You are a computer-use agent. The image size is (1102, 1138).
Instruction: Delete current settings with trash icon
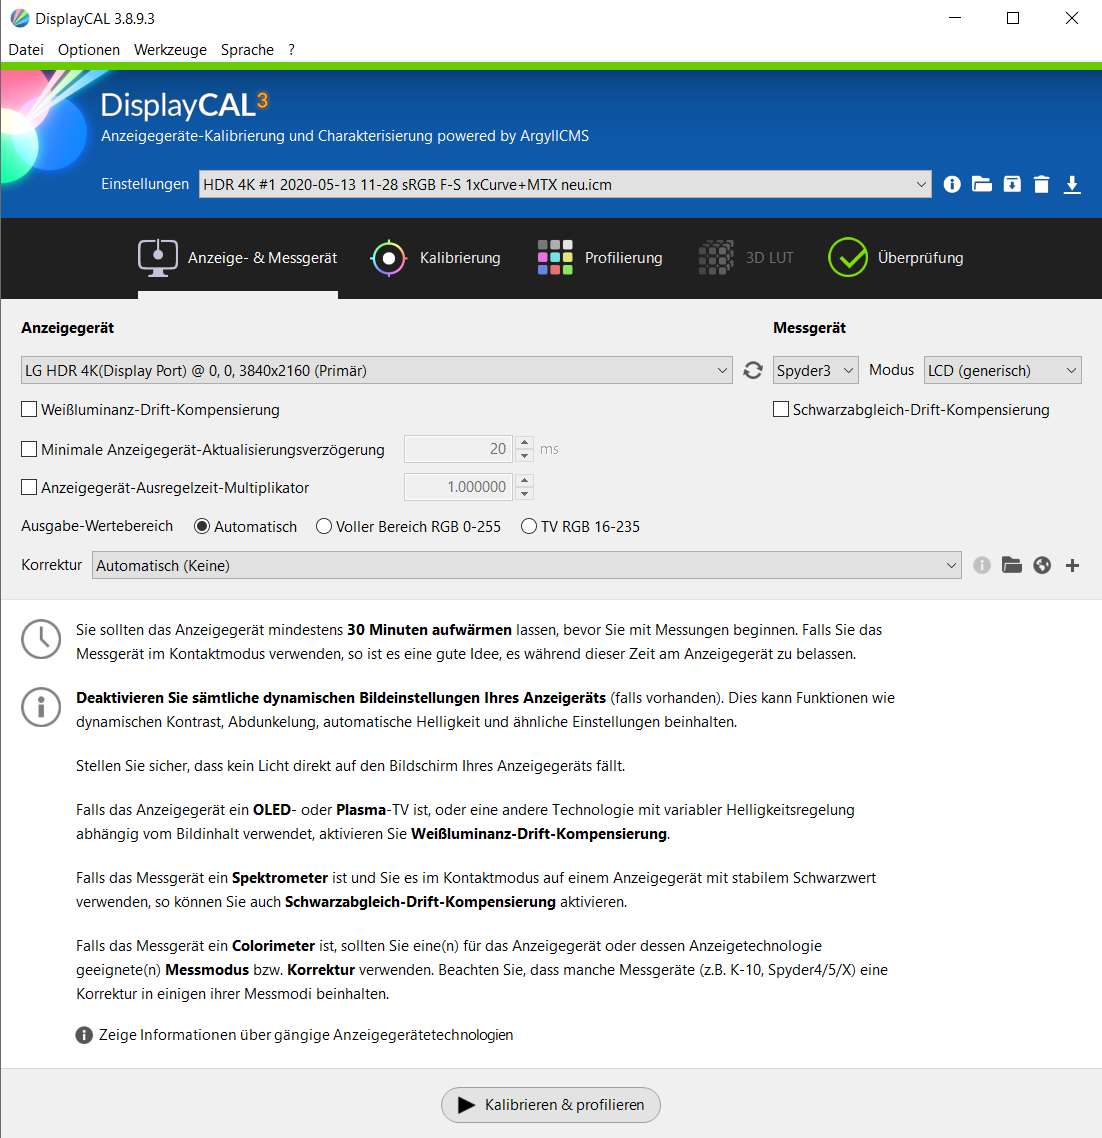click(1041, 184)
